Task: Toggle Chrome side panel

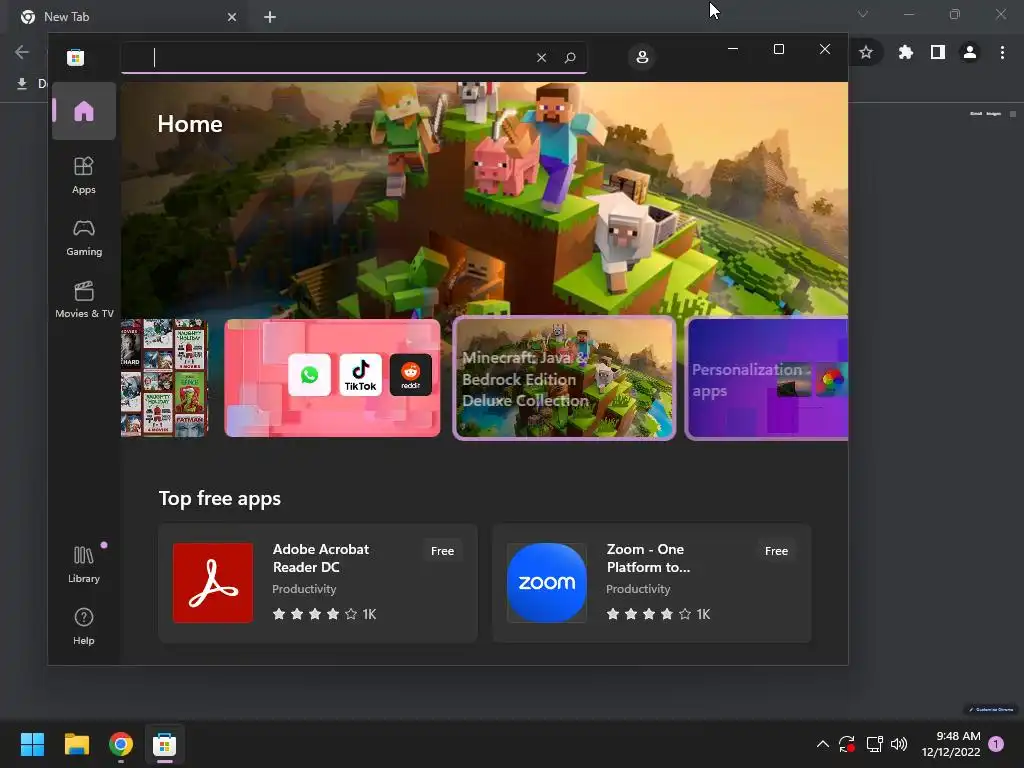Action: pos(938,52)
